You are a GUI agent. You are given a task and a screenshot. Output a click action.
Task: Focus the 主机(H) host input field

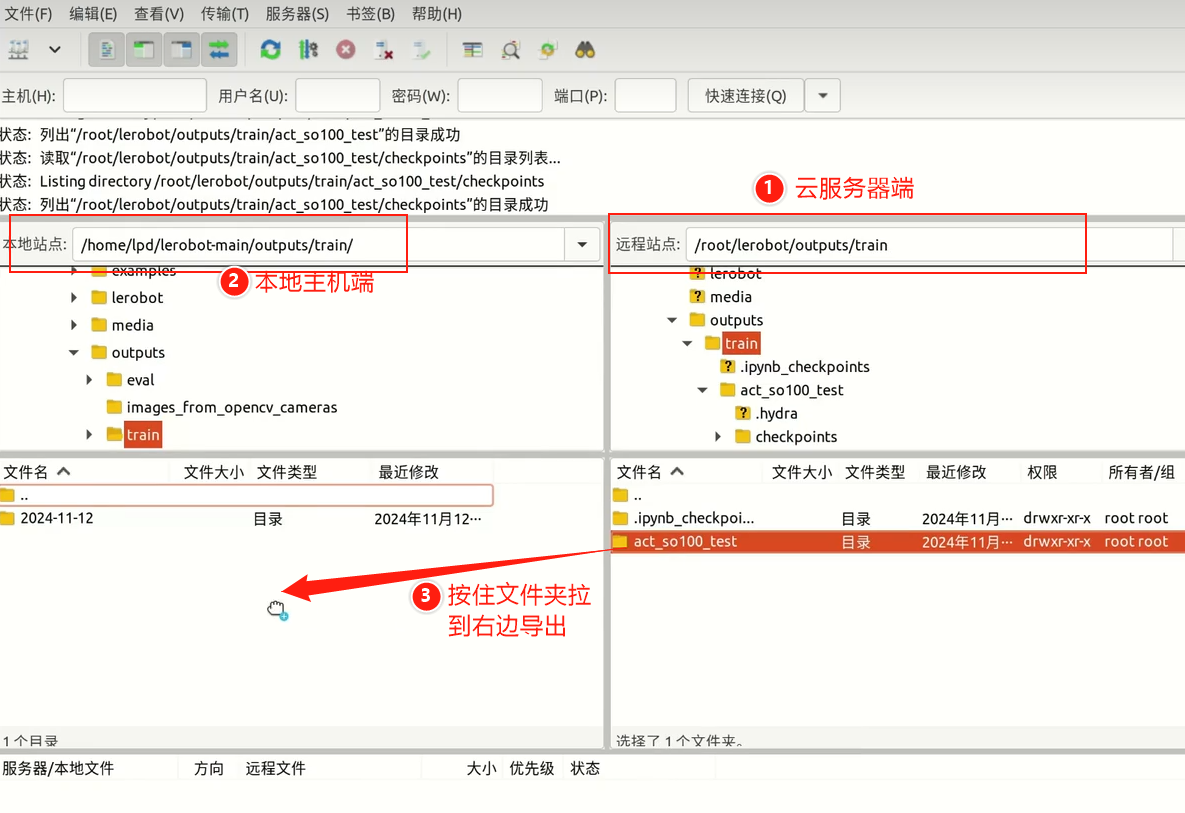(135, 95)
